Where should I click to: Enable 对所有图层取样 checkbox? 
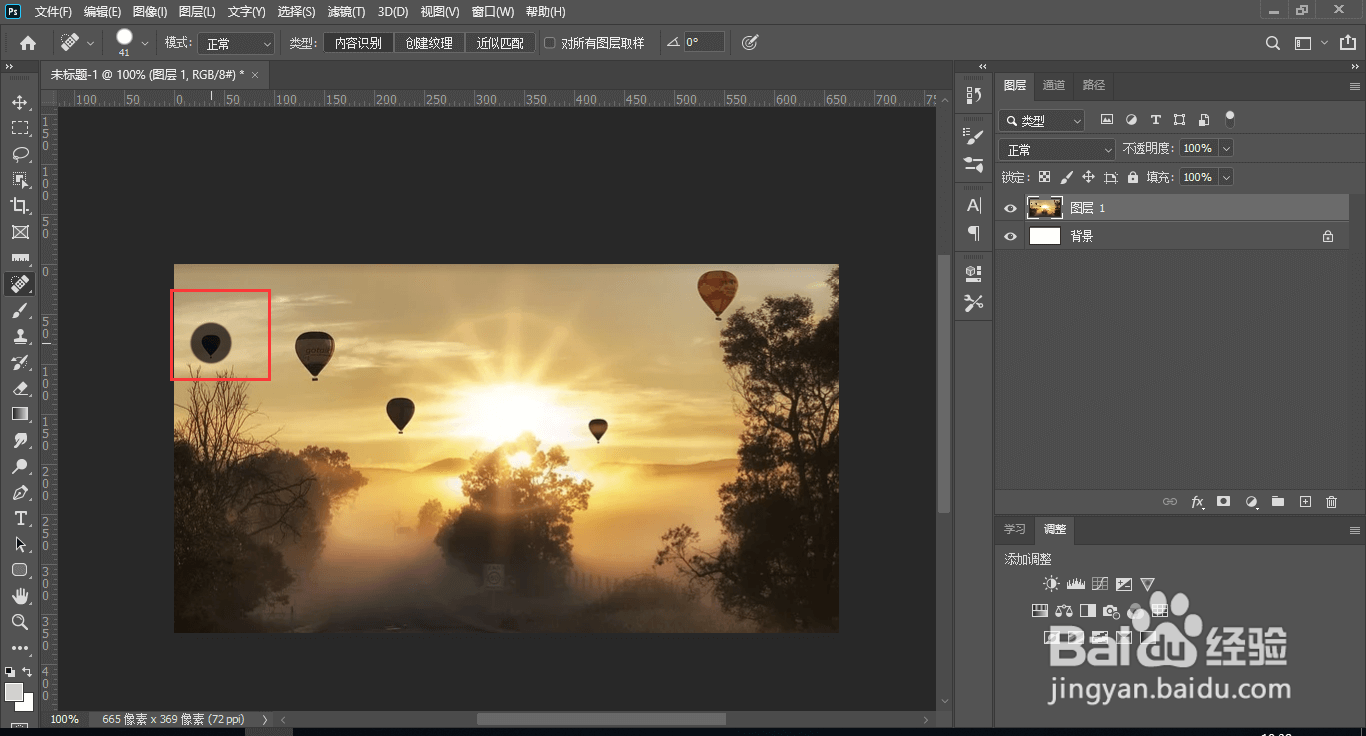click(x=549, y=43)
